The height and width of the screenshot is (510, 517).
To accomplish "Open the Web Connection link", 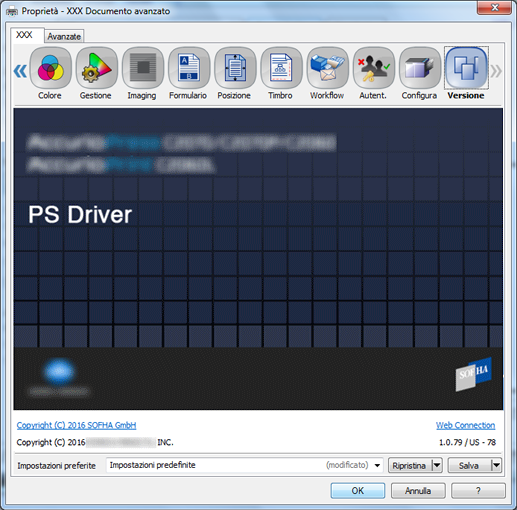I will point(465,425).
